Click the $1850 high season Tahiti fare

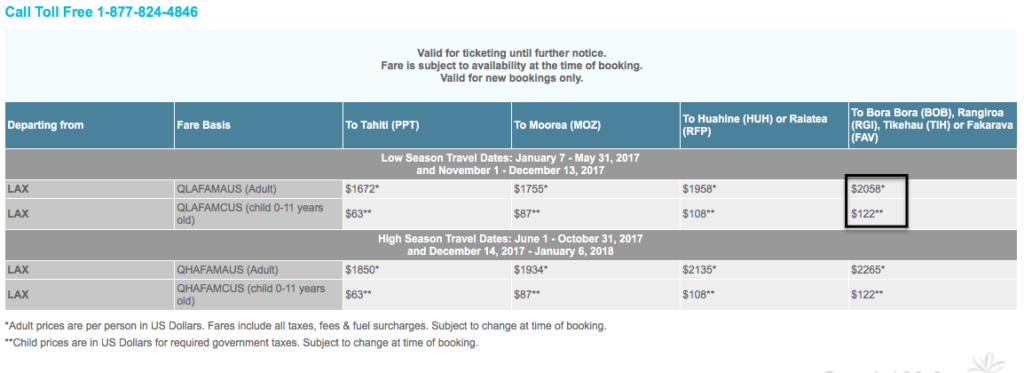(362, 270)
